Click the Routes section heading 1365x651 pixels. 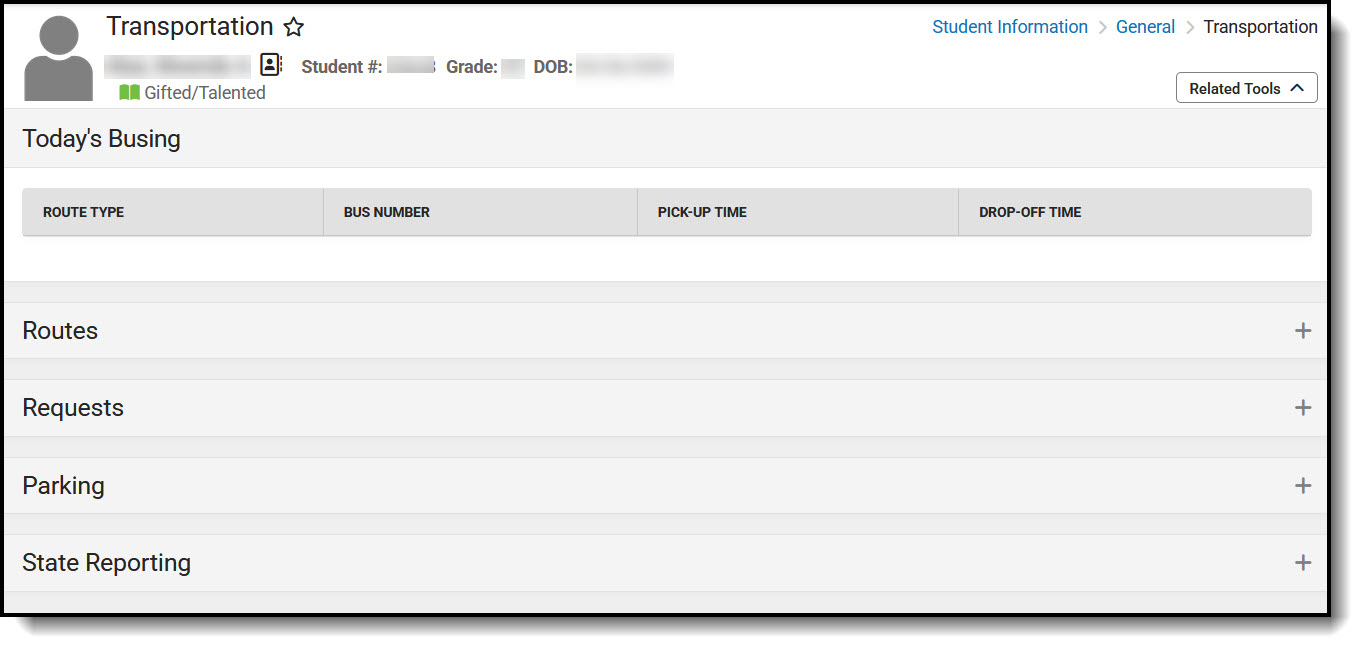(x=60, y=330)
